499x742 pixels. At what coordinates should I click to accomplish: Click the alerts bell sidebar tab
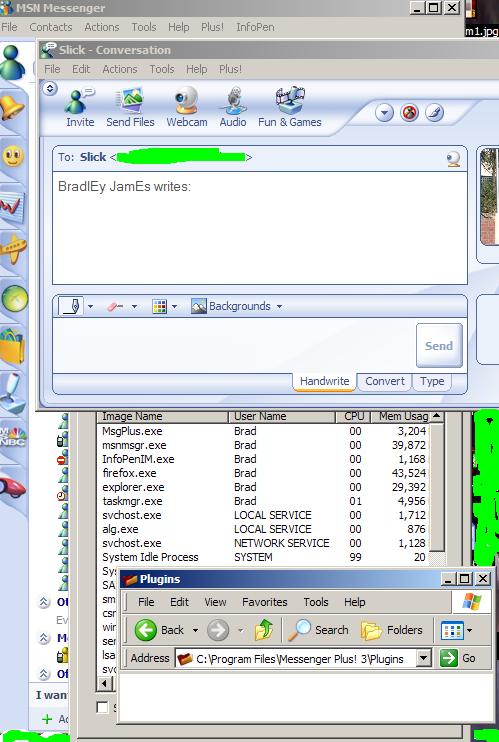point(12,108)
